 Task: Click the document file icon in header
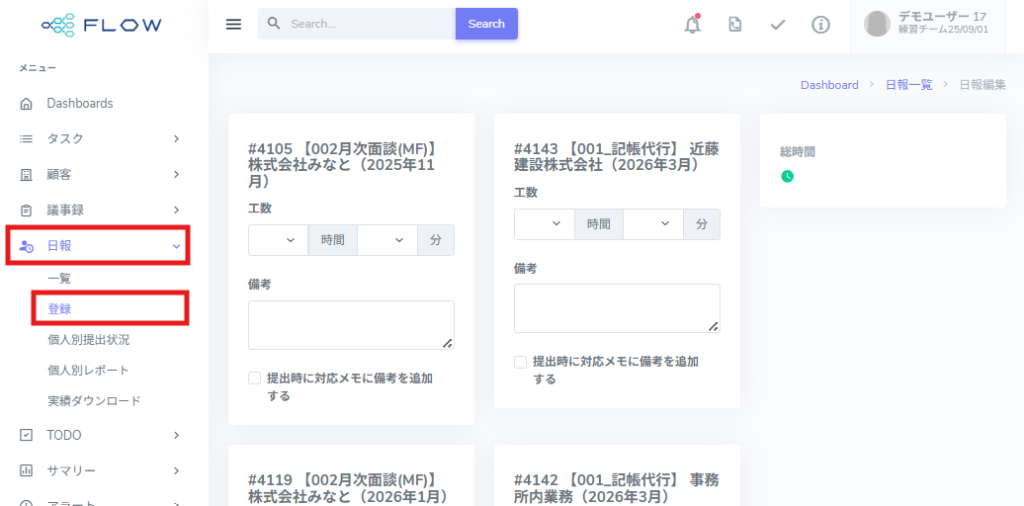point(735,25)
